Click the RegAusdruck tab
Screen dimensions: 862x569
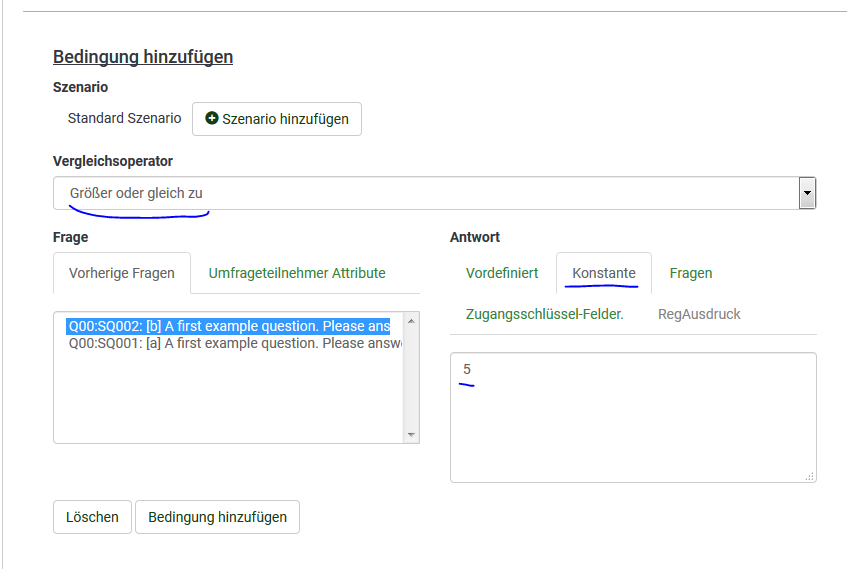point(698,314)
